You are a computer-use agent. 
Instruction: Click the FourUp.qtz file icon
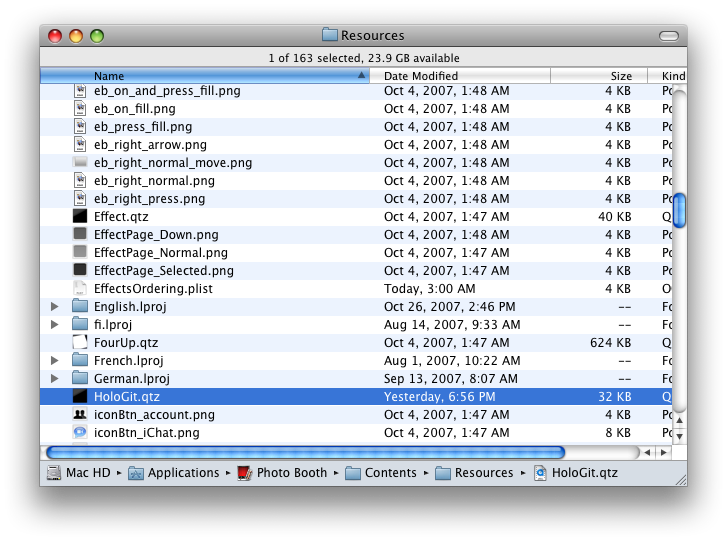[80, 342]
